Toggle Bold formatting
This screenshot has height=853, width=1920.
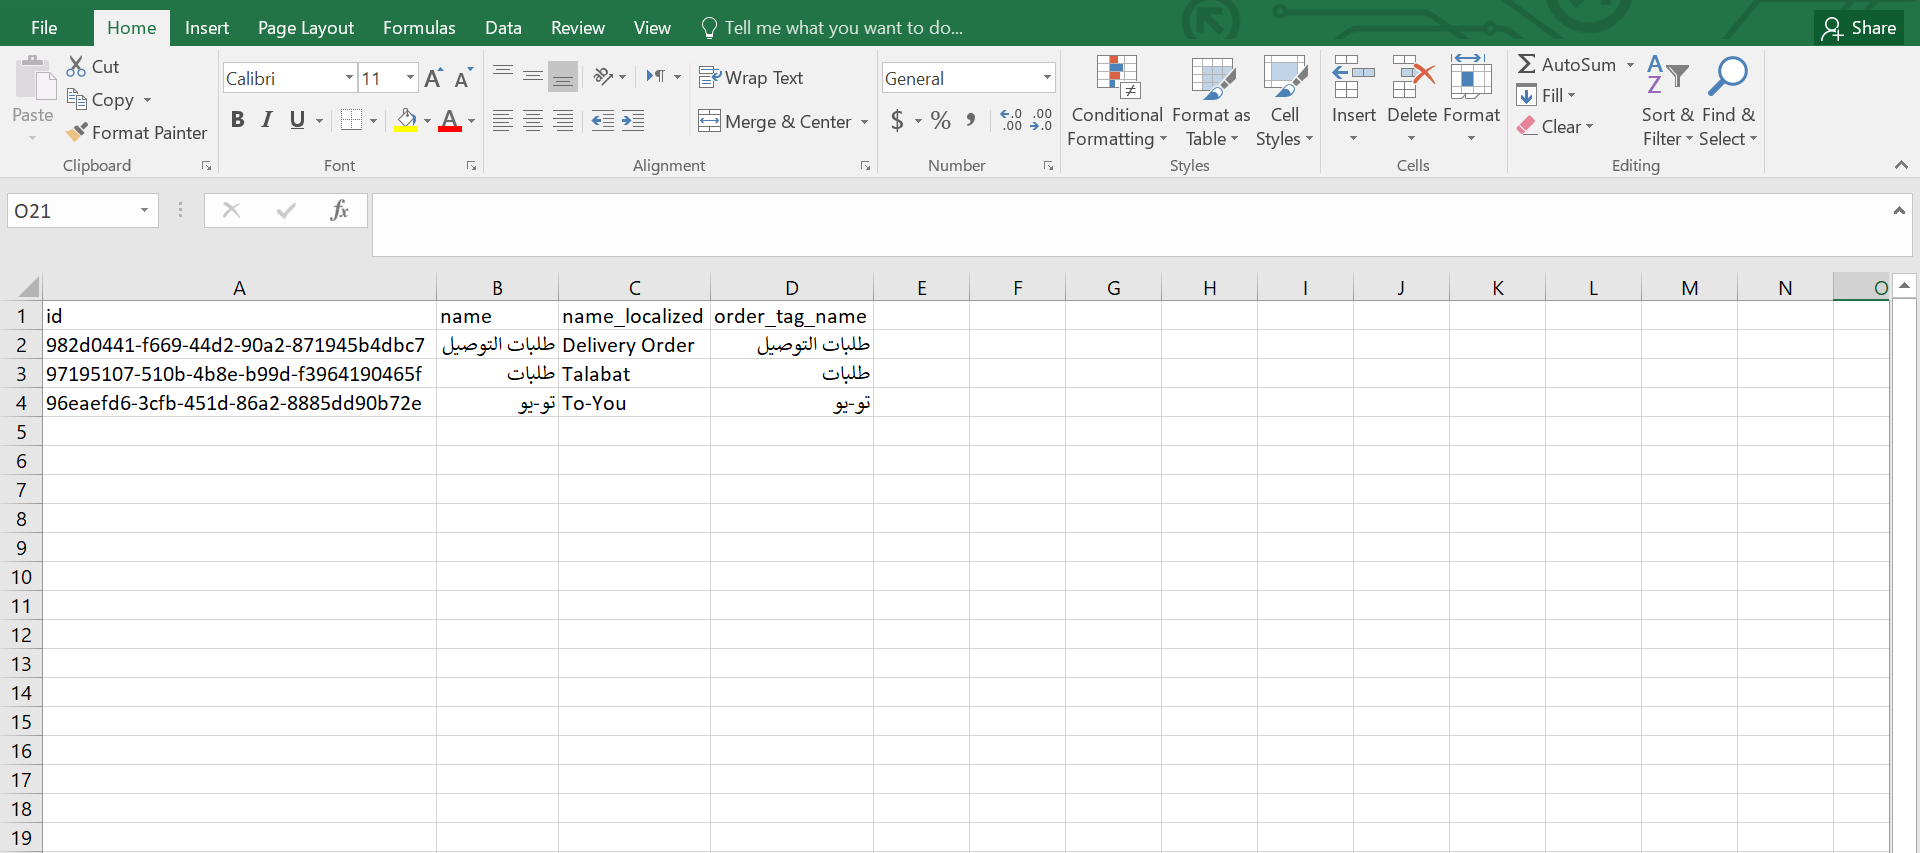point(237,120)
